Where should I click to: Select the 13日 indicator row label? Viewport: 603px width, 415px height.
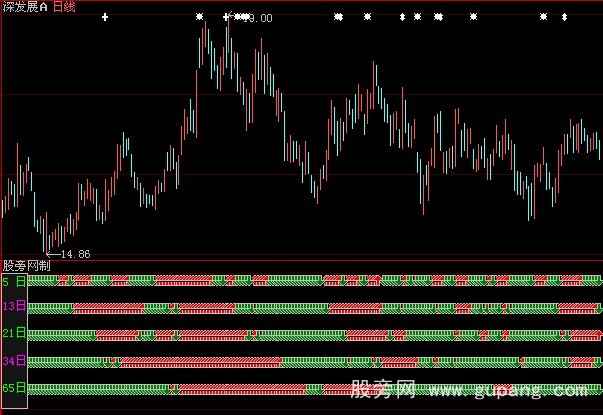pyautogui.click(x=14, y=307)
